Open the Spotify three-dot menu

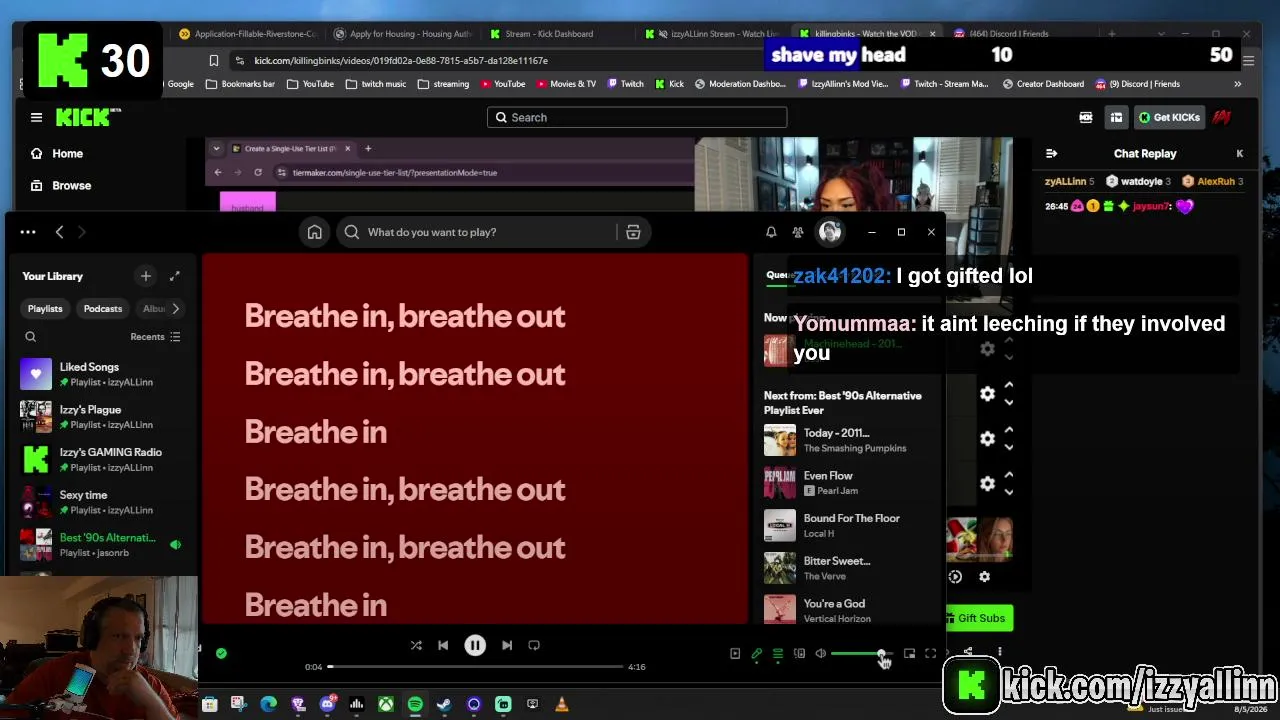pyautogui.click(x=28, y=232)
